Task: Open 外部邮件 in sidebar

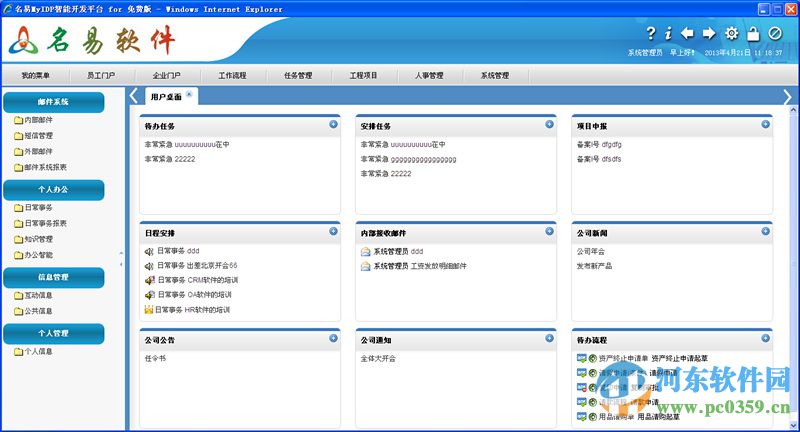Action: (39, 151)
